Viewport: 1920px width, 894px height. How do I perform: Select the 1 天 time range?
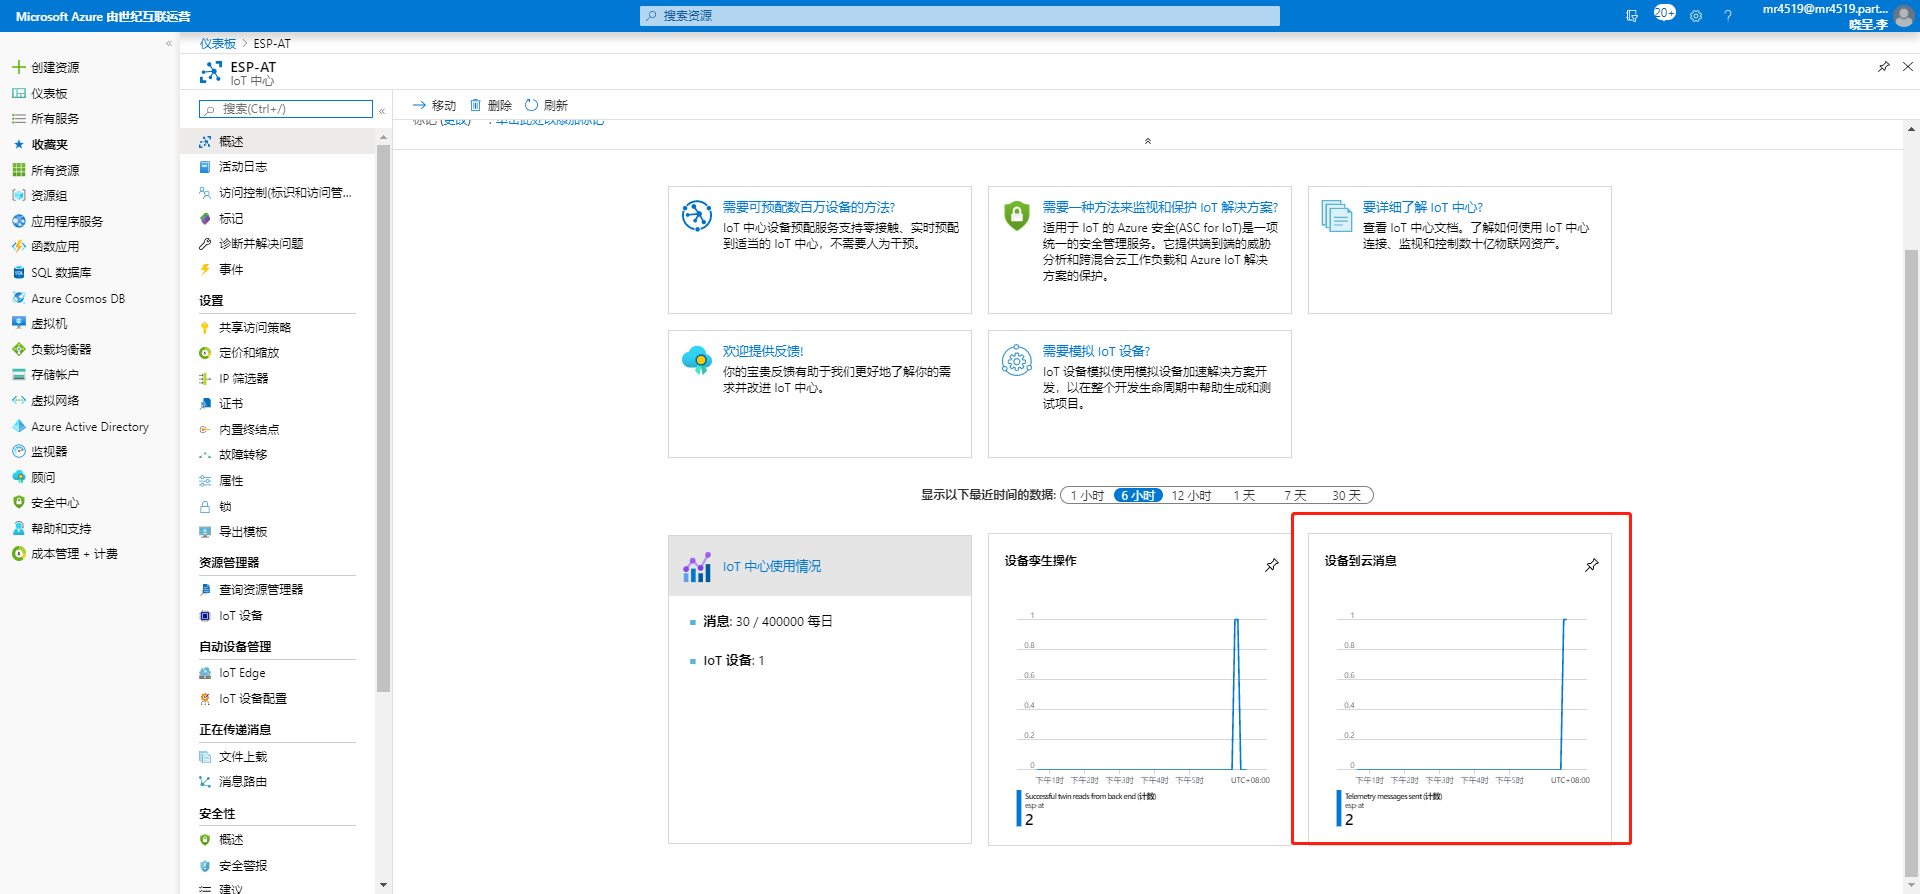1244,495
